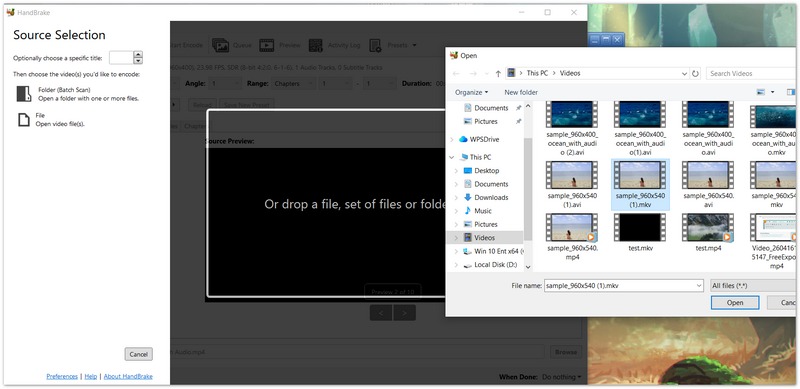Open the Presets dropdown in HandBrake toolbar
Image resolution: width=800 pixels, height=389 pixels.
[393, 45]
